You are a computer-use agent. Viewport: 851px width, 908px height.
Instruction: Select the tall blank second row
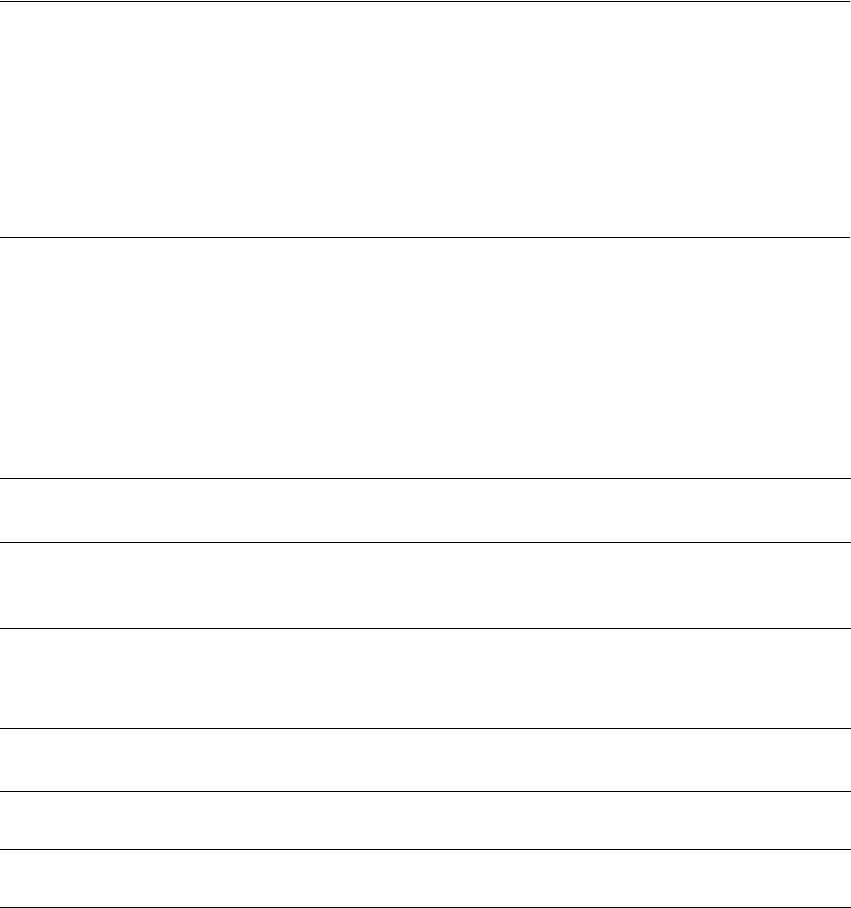point(425,358)
